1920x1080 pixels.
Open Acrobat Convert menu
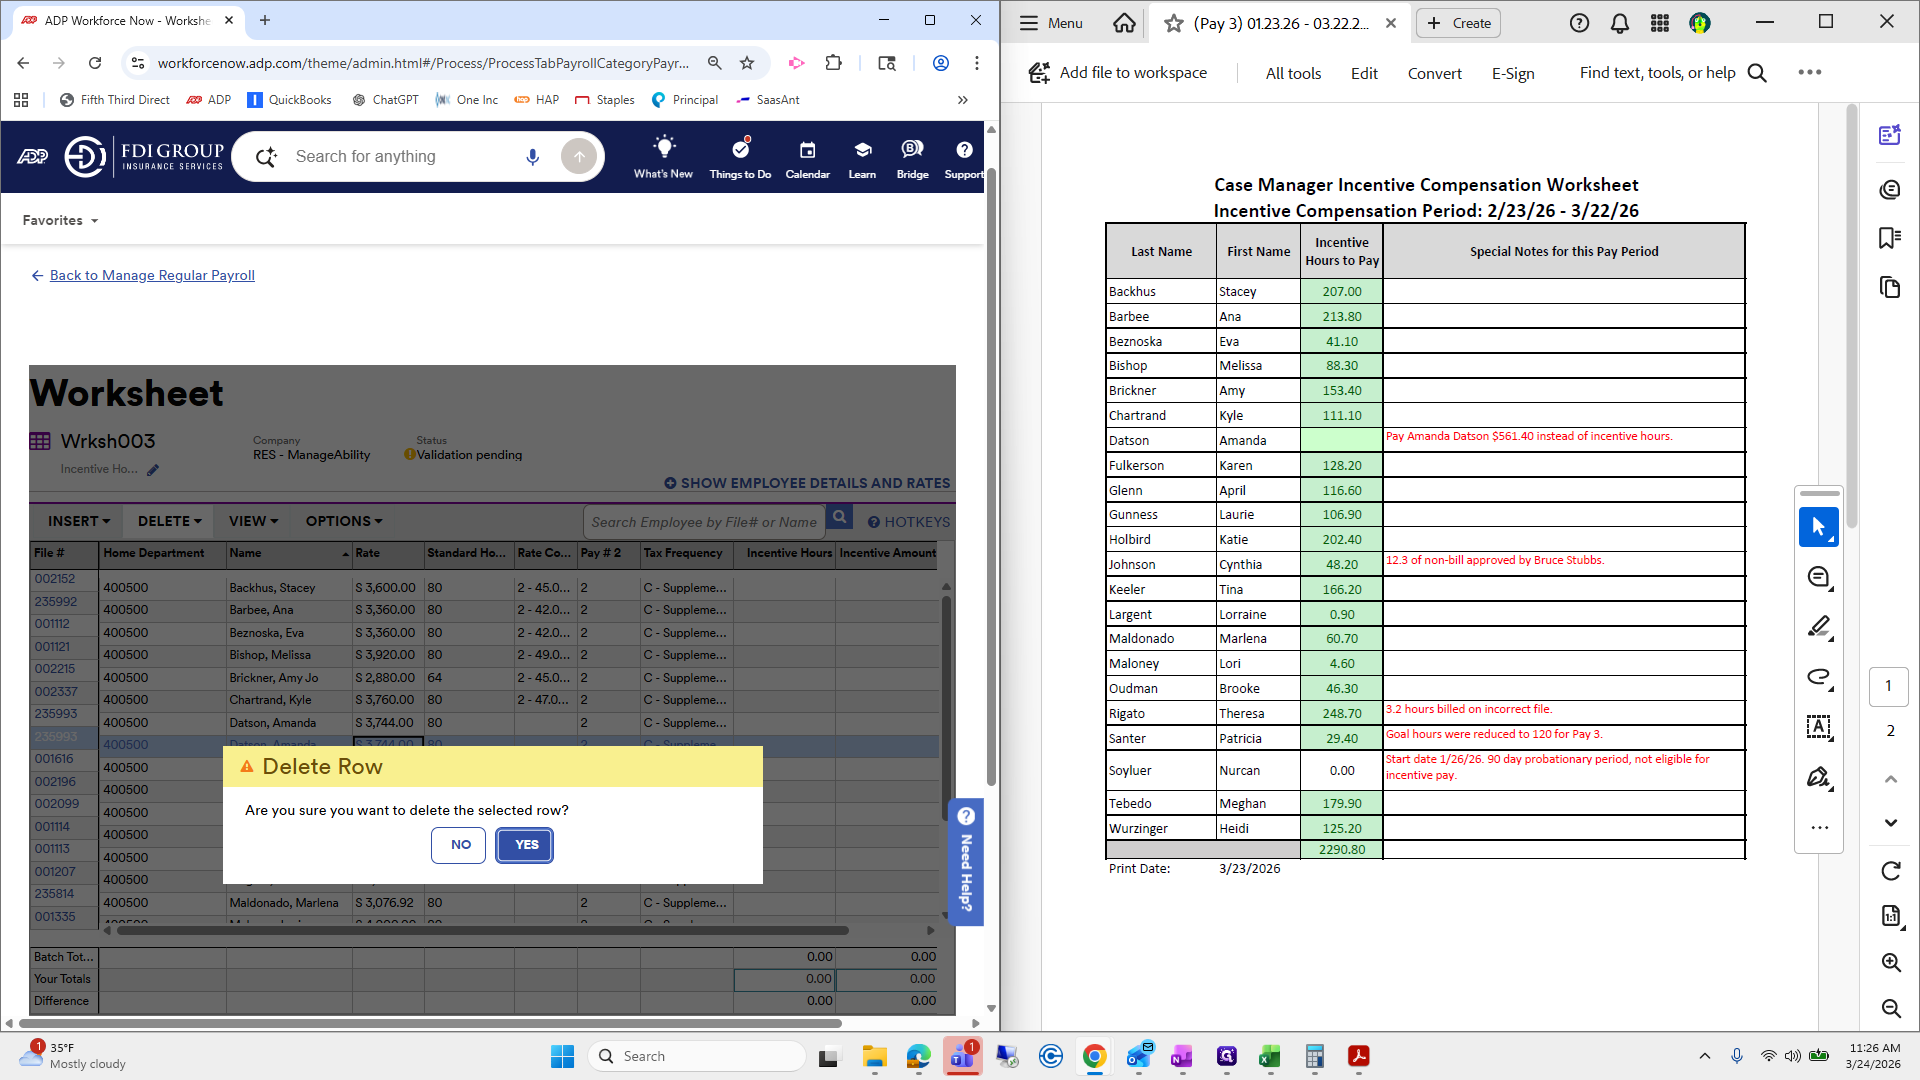[1434, 73]
